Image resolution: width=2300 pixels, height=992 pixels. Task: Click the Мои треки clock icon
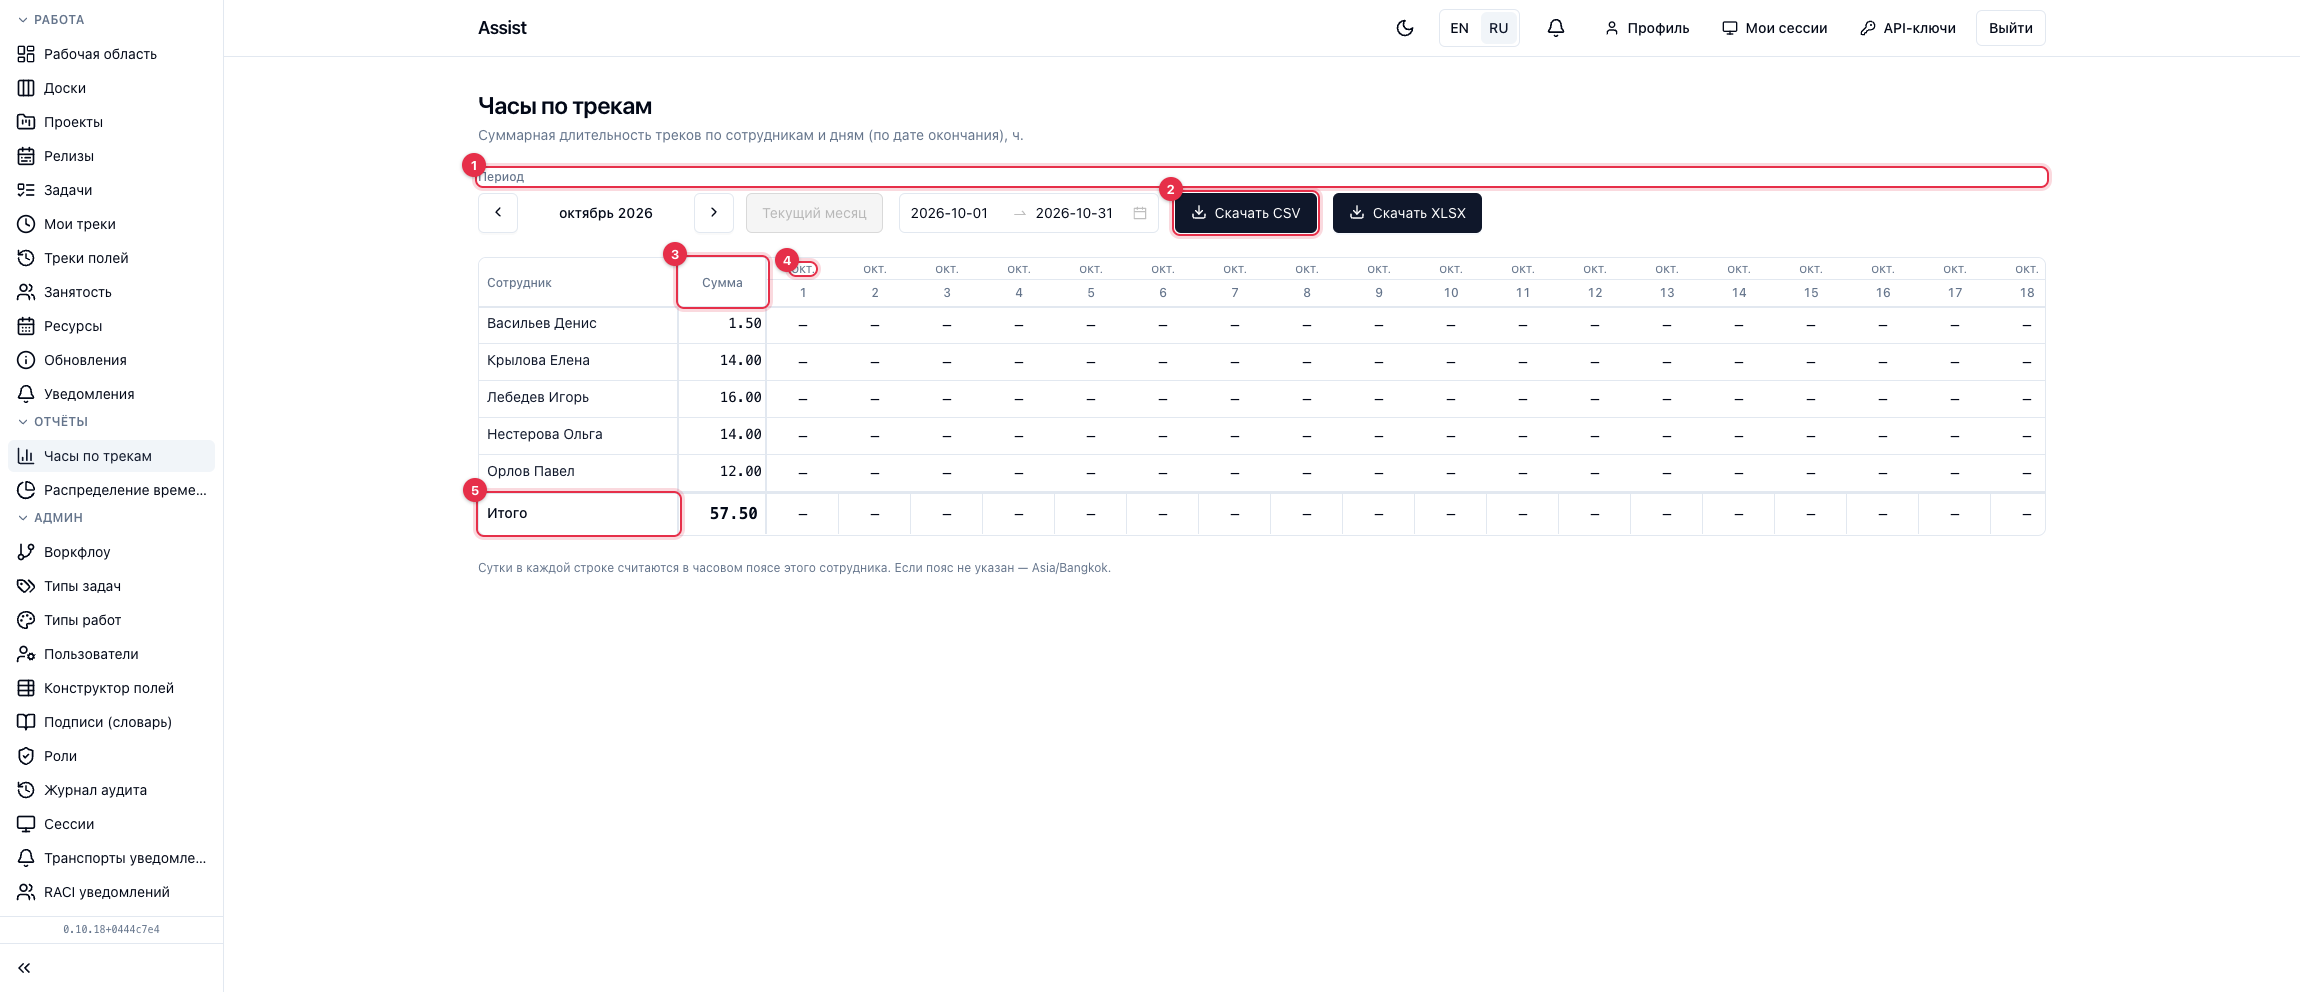(26, 224)
